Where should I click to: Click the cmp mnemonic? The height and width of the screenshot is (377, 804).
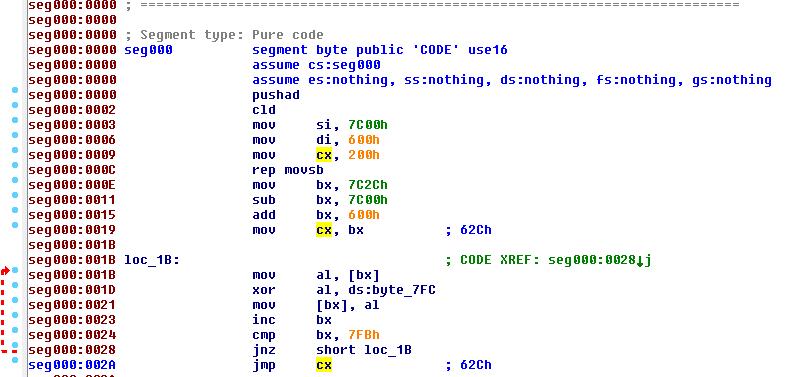click(264, 335)
